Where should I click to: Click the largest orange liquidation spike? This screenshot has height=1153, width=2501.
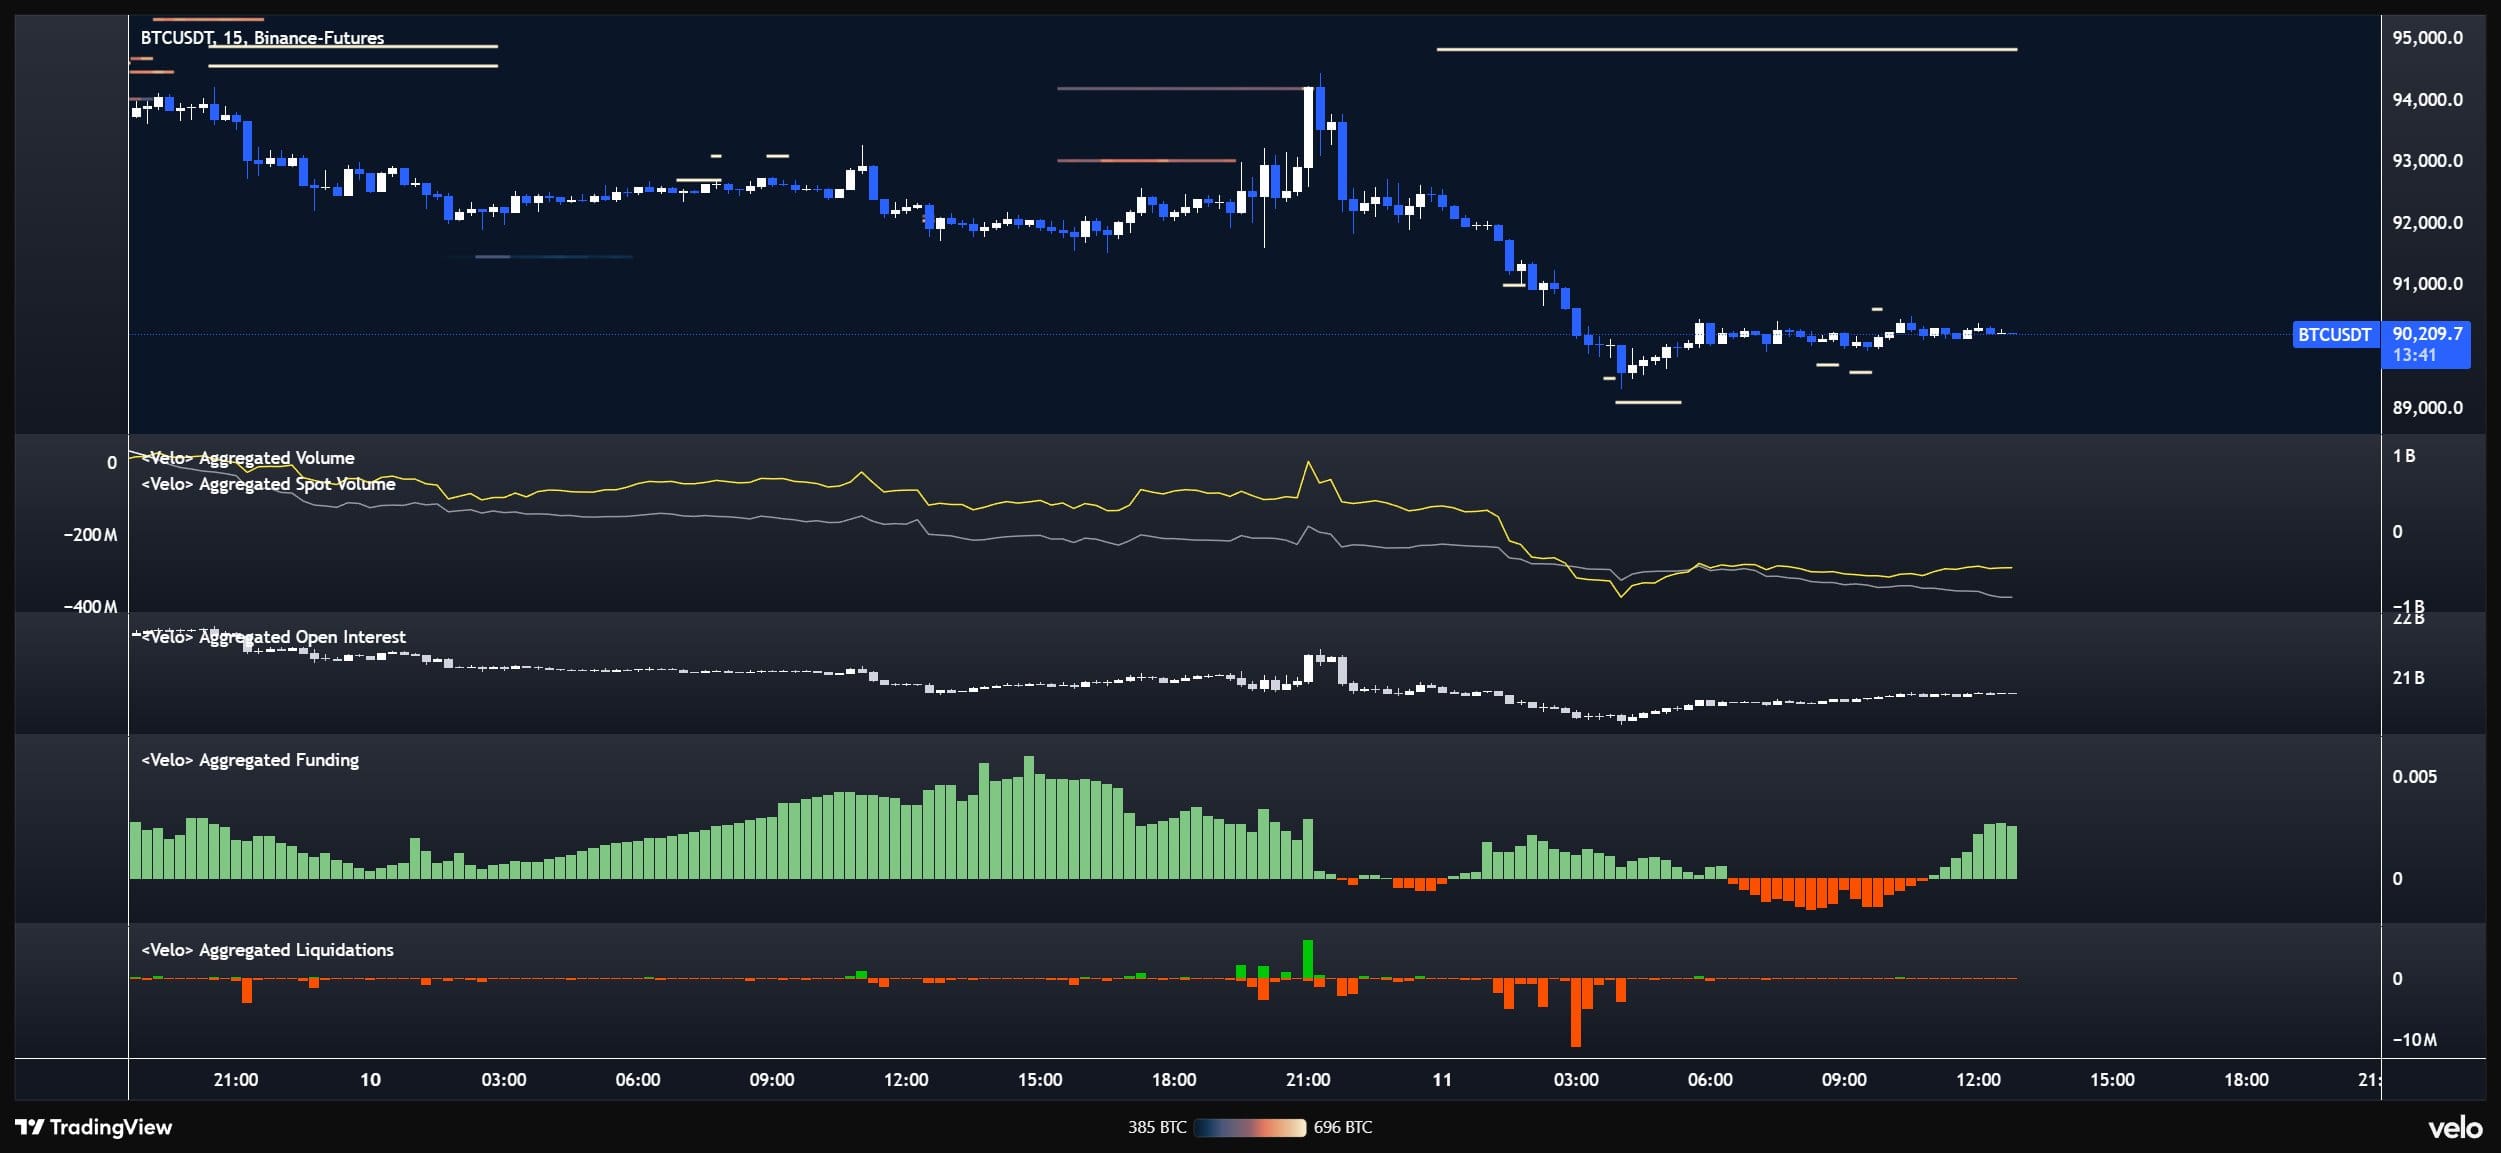pyautogui.click(x=1575, y=1012)
